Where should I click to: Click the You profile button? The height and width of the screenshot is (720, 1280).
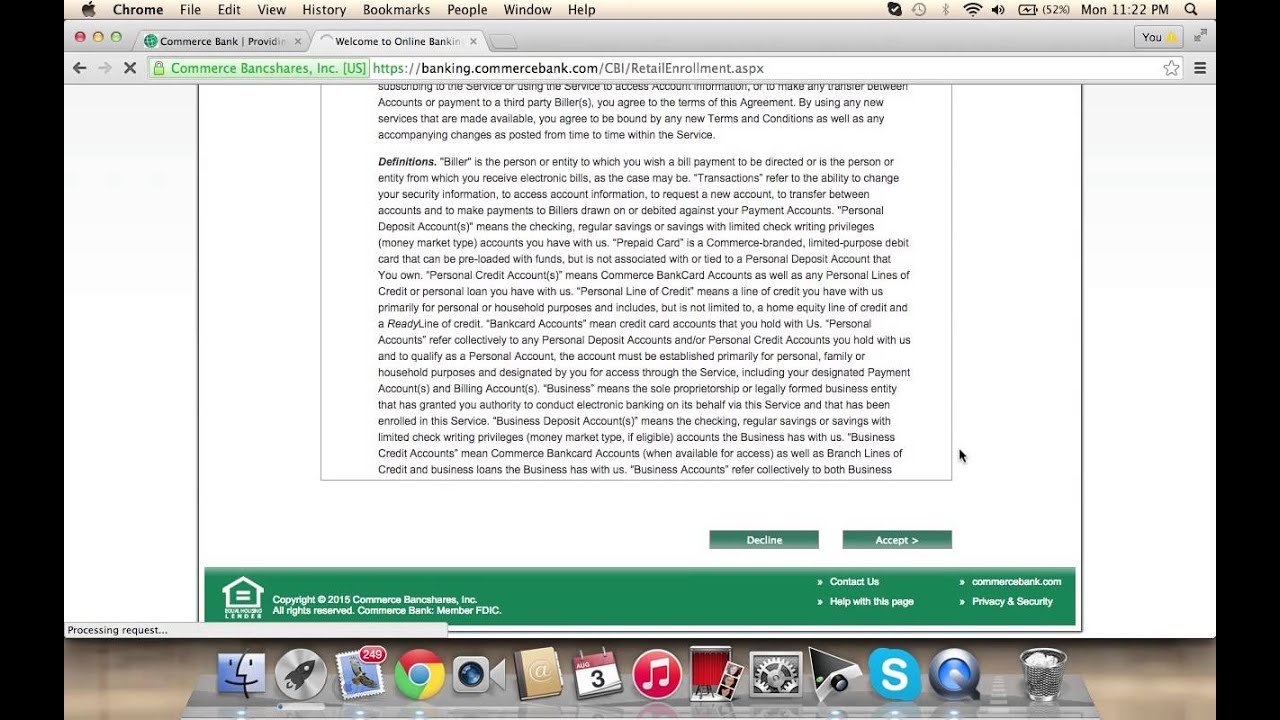coord(1159,37)
